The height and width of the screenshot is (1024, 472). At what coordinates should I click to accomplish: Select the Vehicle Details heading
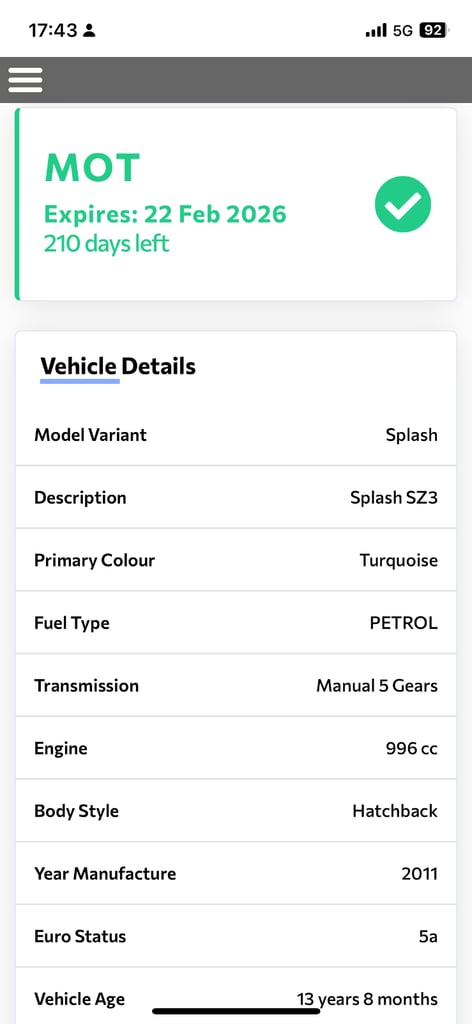(118, 366)
